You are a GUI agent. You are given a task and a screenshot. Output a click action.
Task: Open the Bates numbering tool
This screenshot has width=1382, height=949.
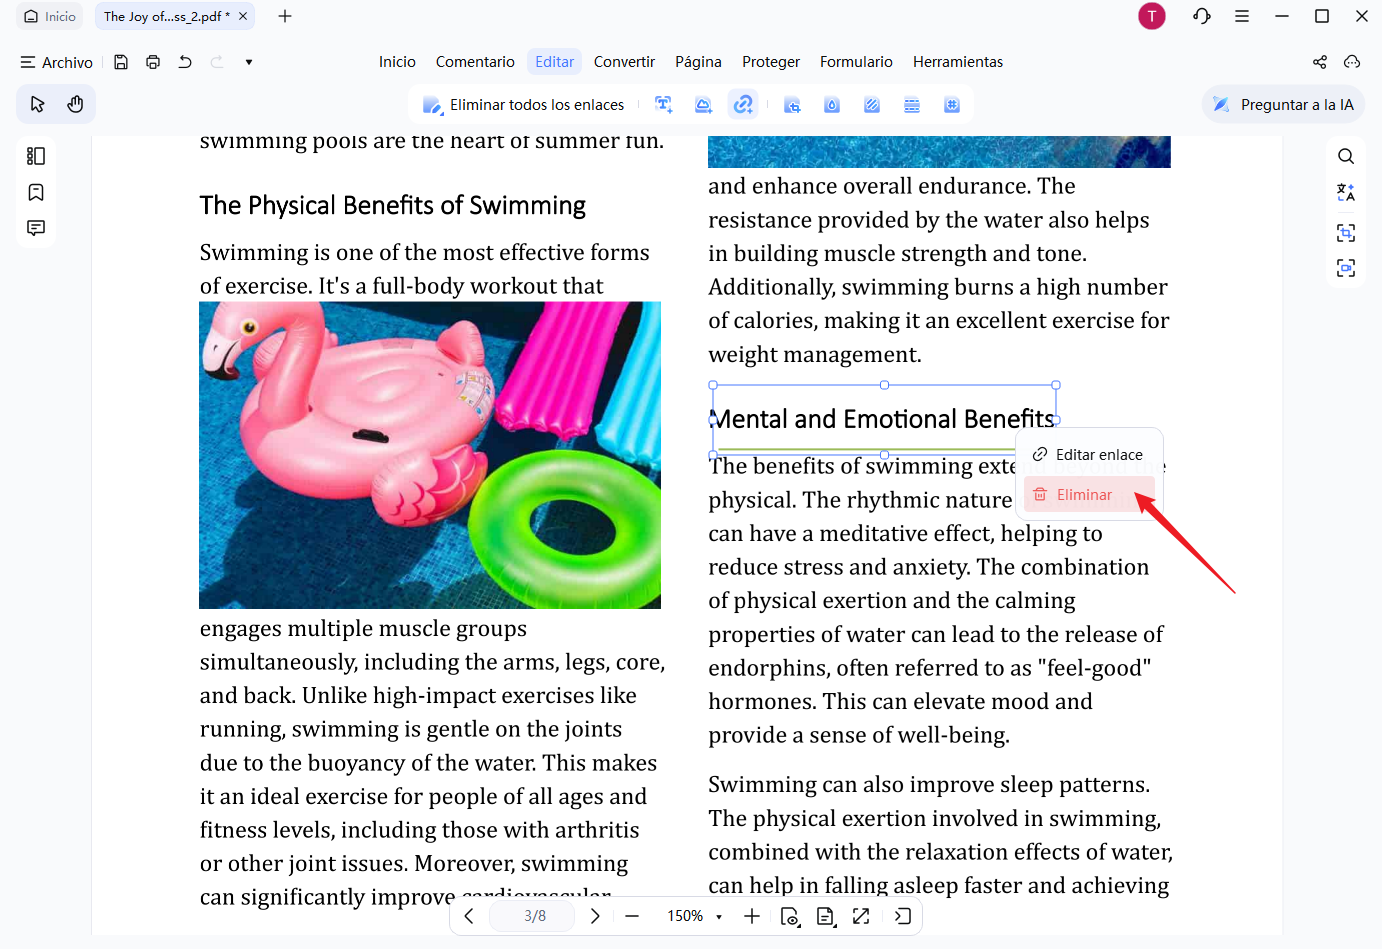952,104
